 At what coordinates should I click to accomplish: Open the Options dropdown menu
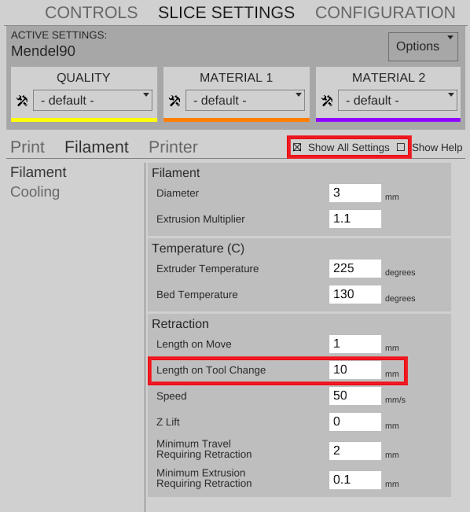coord(423,46)
